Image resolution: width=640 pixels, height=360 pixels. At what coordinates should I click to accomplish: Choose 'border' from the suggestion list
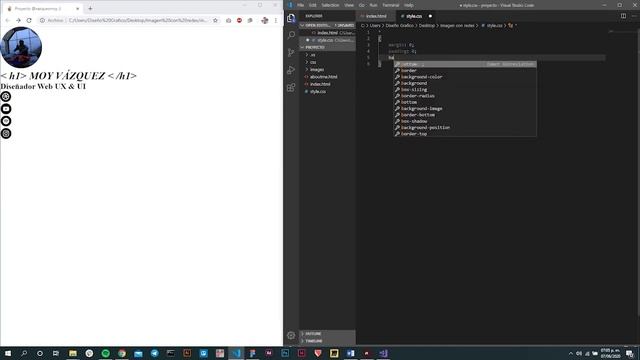[465, 71]
